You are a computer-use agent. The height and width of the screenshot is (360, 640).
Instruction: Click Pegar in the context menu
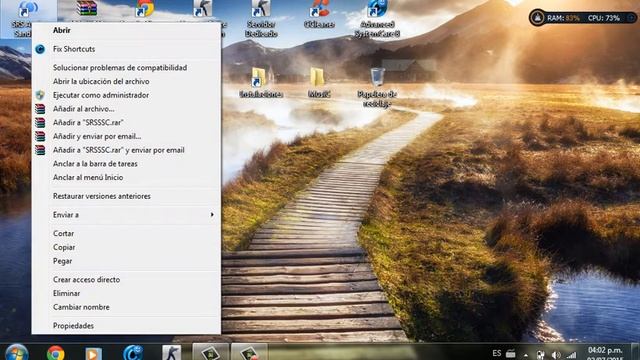click(x=126, y=261)
